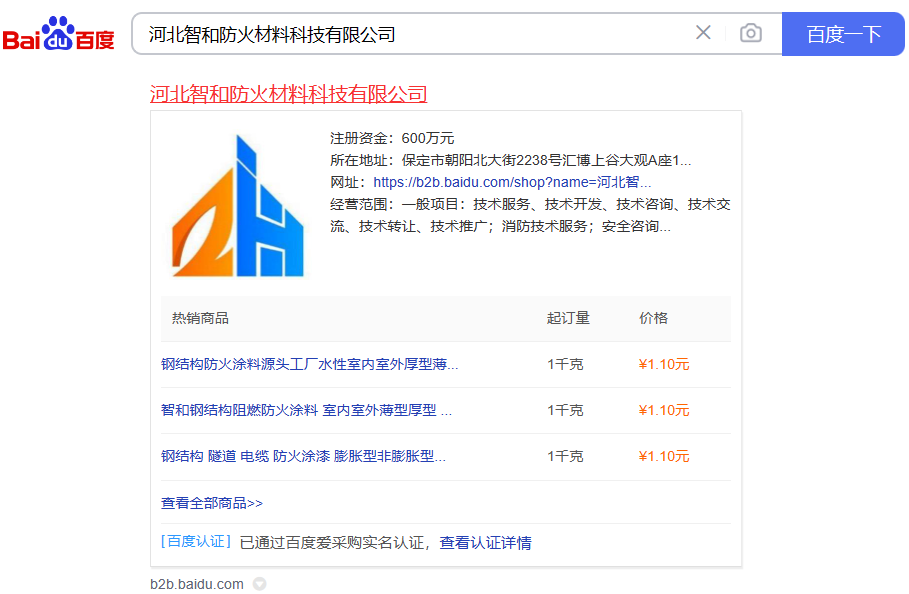Click the orange-blue company logo image
Viewport: 909px width, 594px height.
[238, 206]
